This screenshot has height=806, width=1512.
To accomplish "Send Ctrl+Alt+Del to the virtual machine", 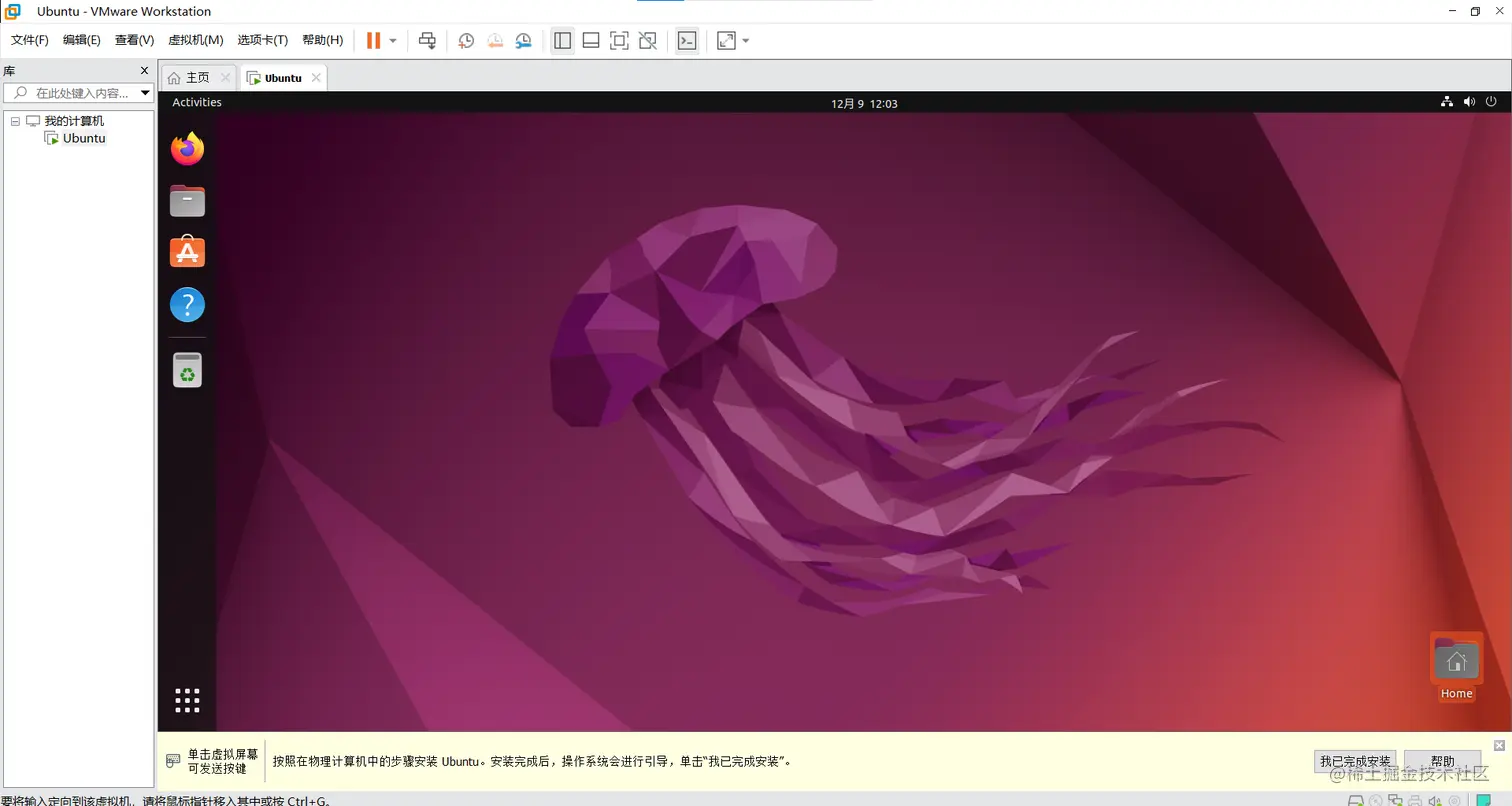I will (x=427, y=41).
